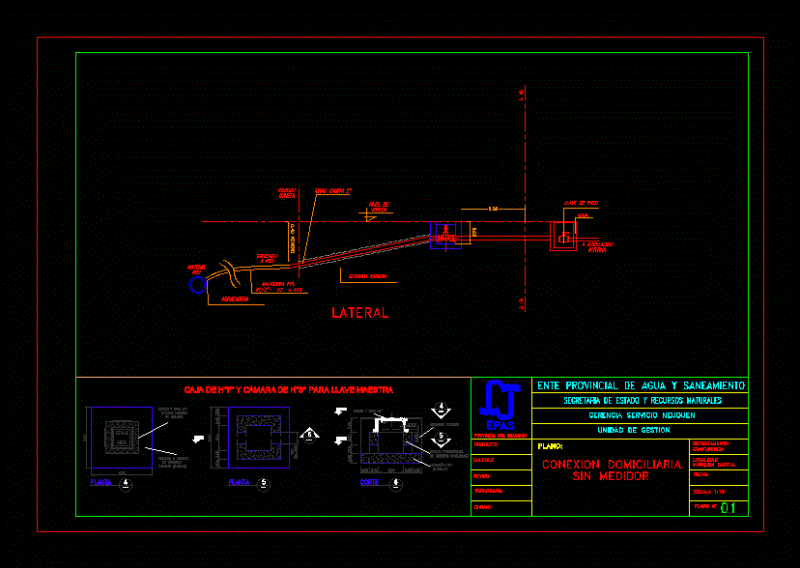
Task: Click upper white cut arrow beside section view
Action: click(x=340, y=411)
